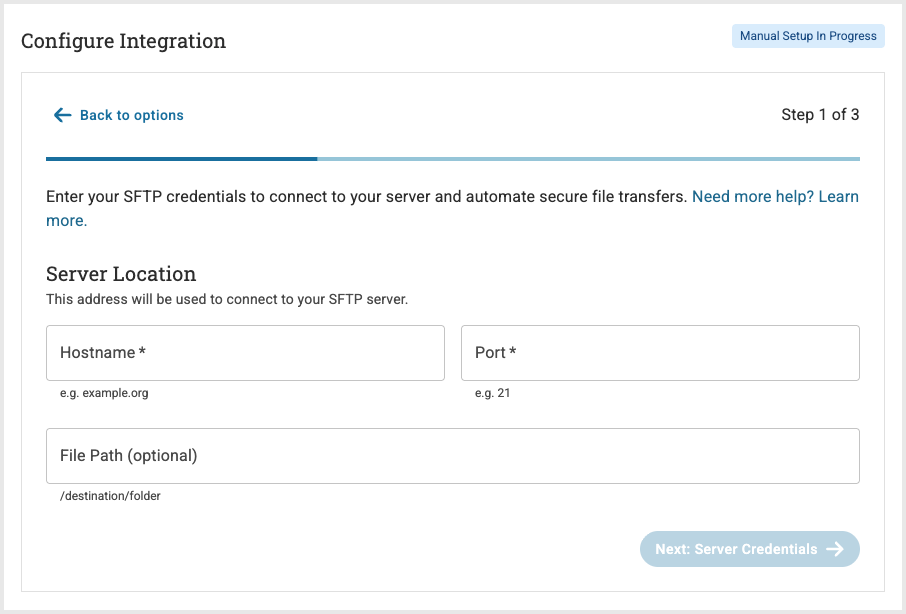Screen dimensions: 906x614
Task: Click the completed dark segment of progress bar
Action: click(x=181, y=159)
